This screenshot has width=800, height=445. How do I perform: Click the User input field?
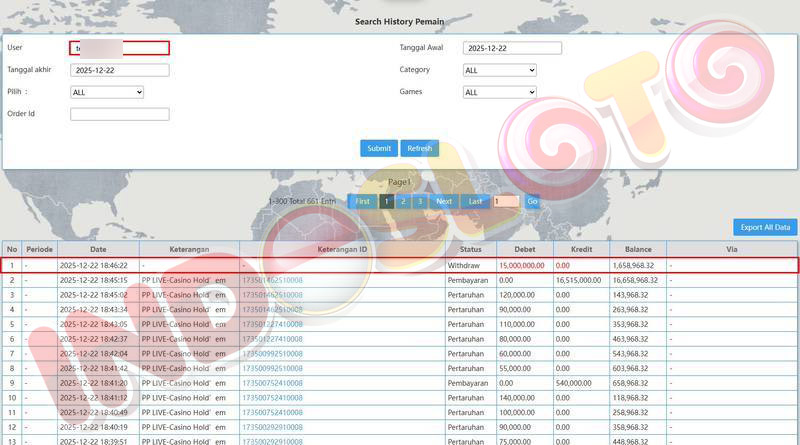pyautogui.click(x=119, y=48)
